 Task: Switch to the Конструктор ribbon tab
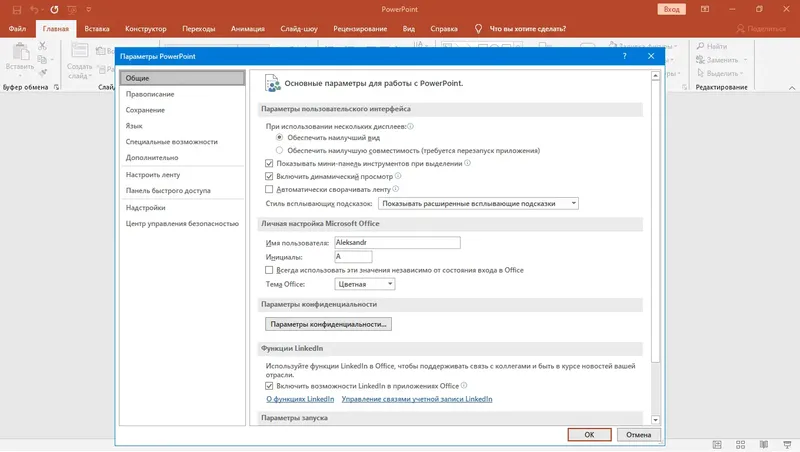click(x=145, y=29)
